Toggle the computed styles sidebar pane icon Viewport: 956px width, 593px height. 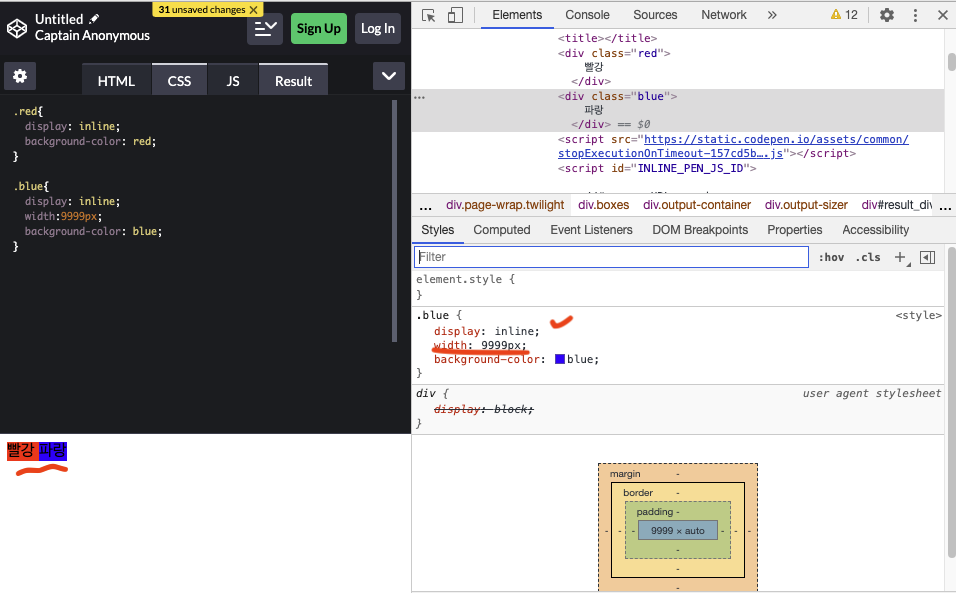[x=927, y=257]
